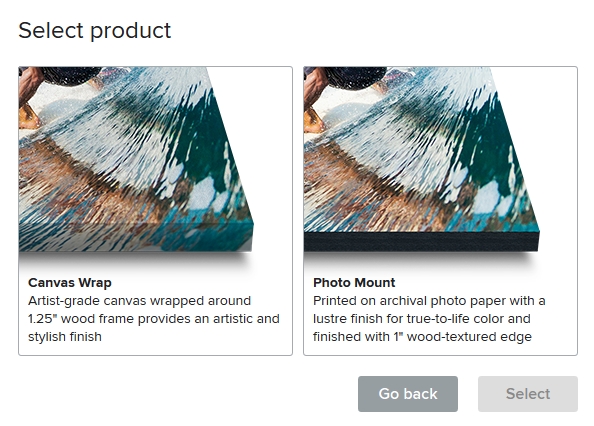Click the '1.25" wood frame' text line

(x=153, y=319)
